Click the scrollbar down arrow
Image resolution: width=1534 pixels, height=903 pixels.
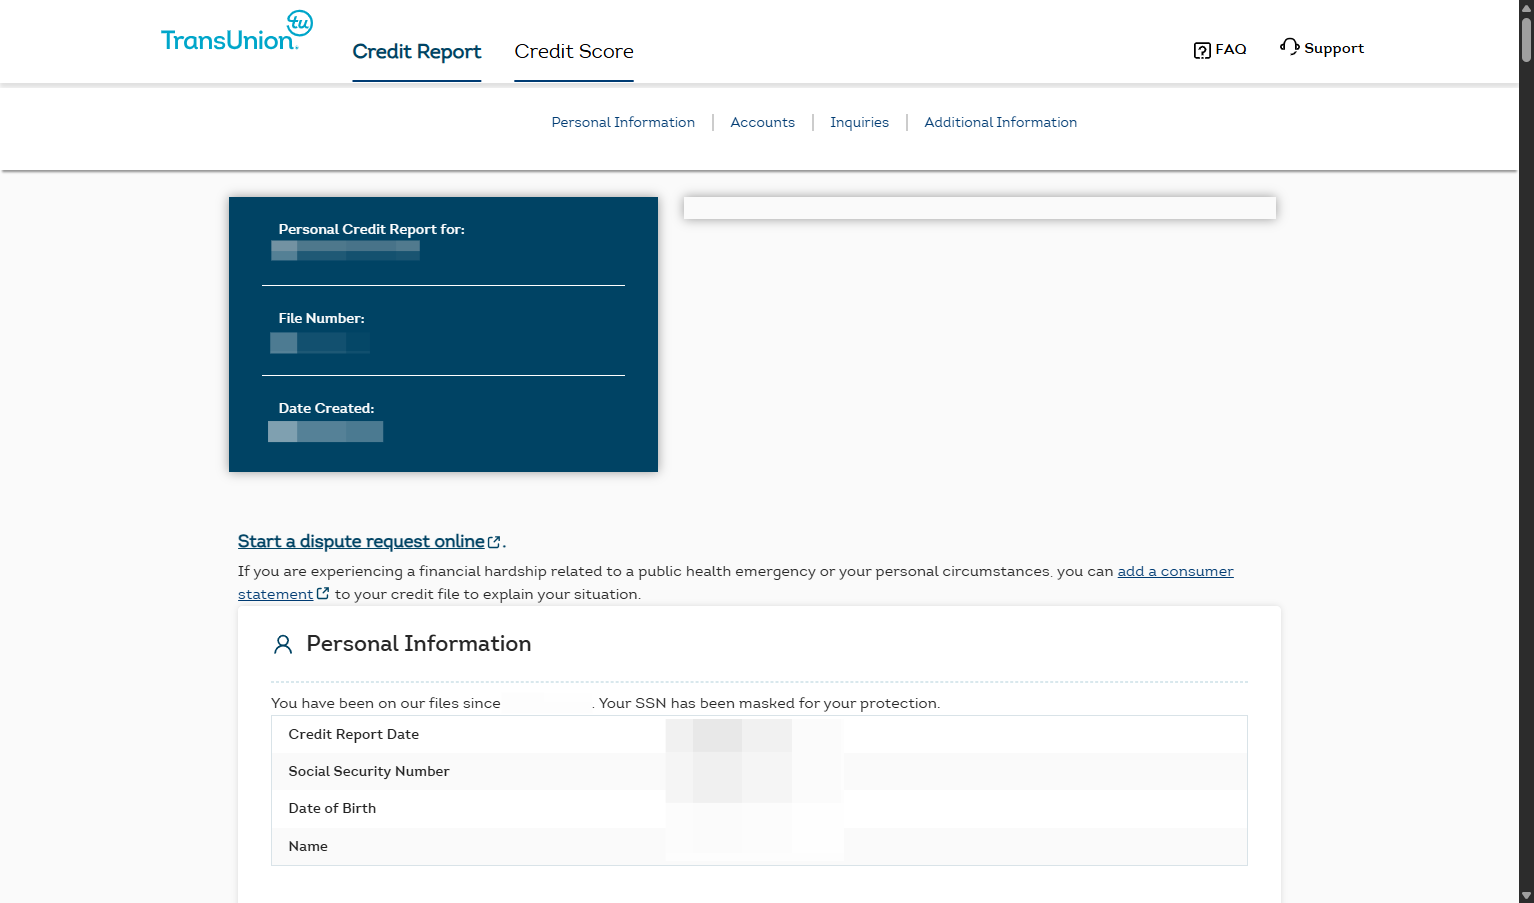point(1526,896)
